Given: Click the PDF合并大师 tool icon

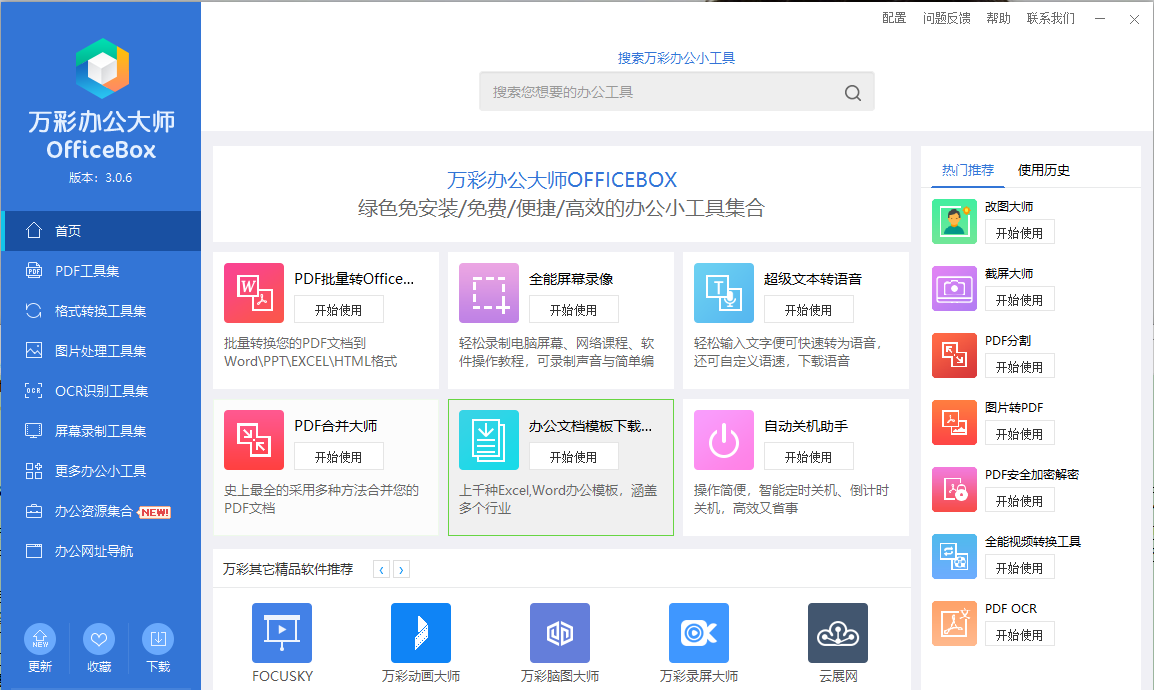Looking at the screenshot, I should click(x=254, y=440).
